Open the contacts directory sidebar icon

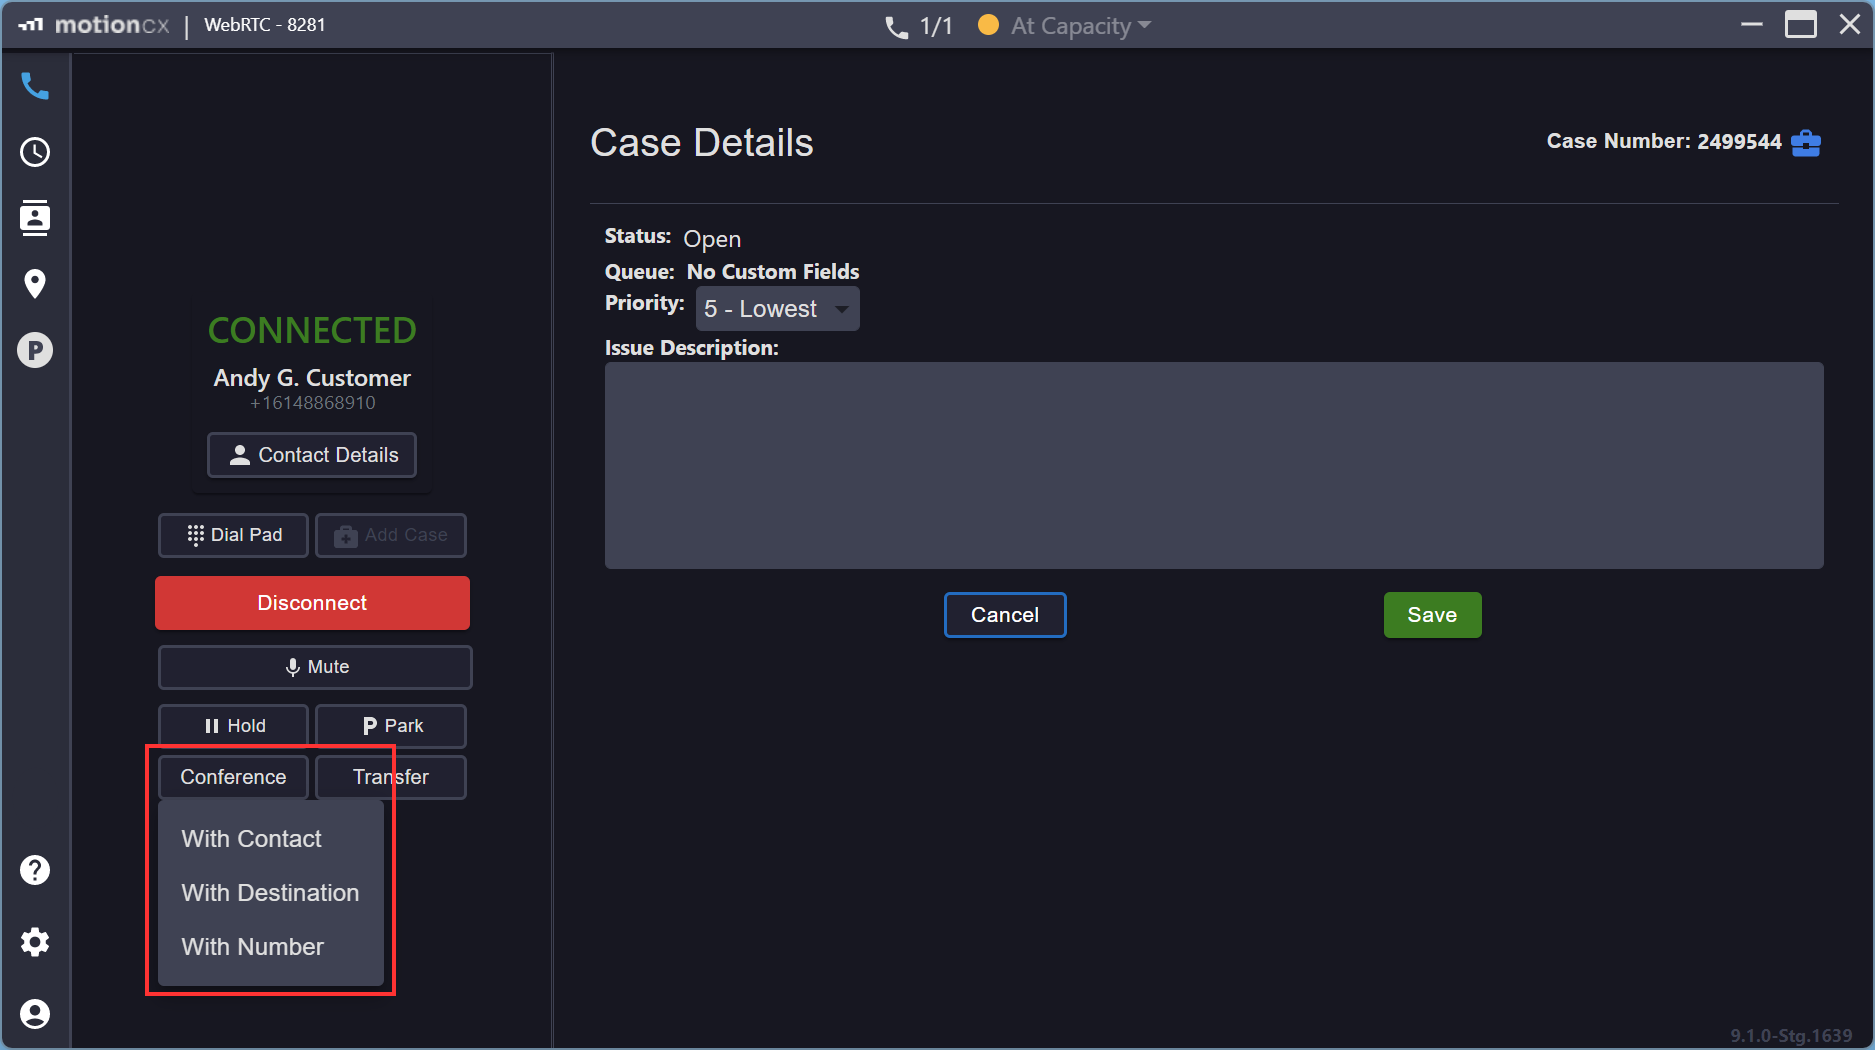coord(35,218)
